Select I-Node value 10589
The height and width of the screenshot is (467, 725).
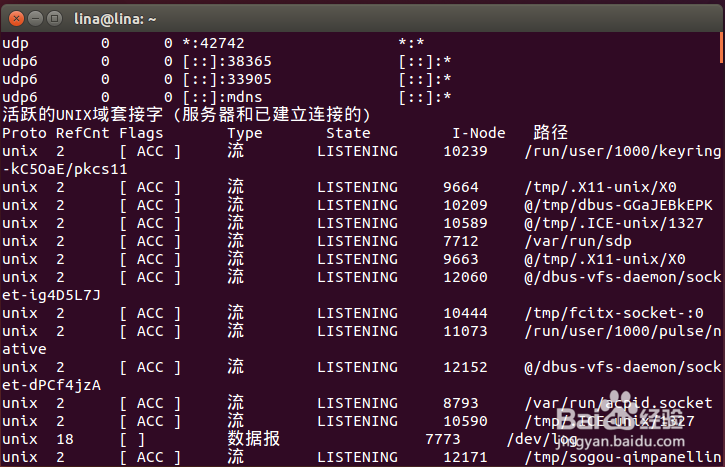[465, 223]
